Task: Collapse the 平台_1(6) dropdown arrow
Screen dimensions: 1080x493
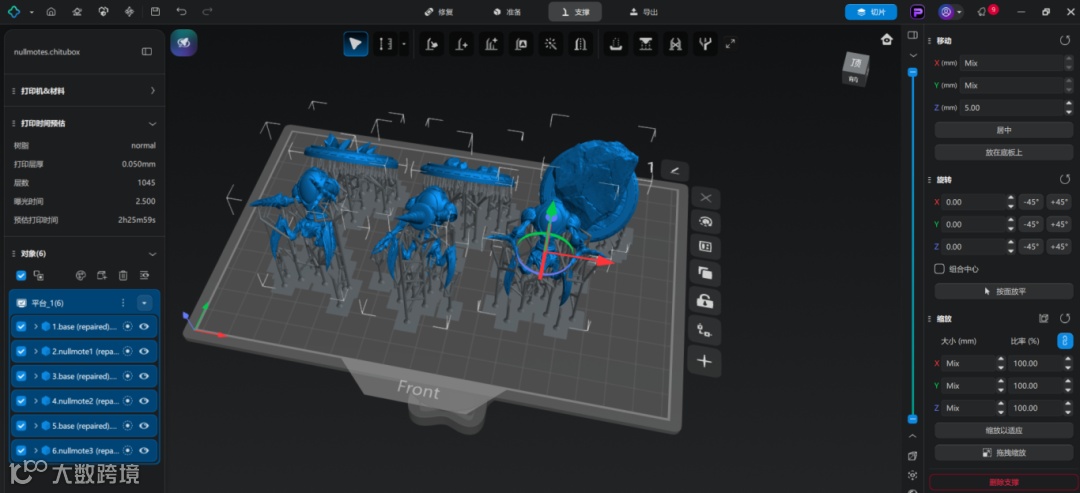Action: pyautogui.click(x=144, y=303)
